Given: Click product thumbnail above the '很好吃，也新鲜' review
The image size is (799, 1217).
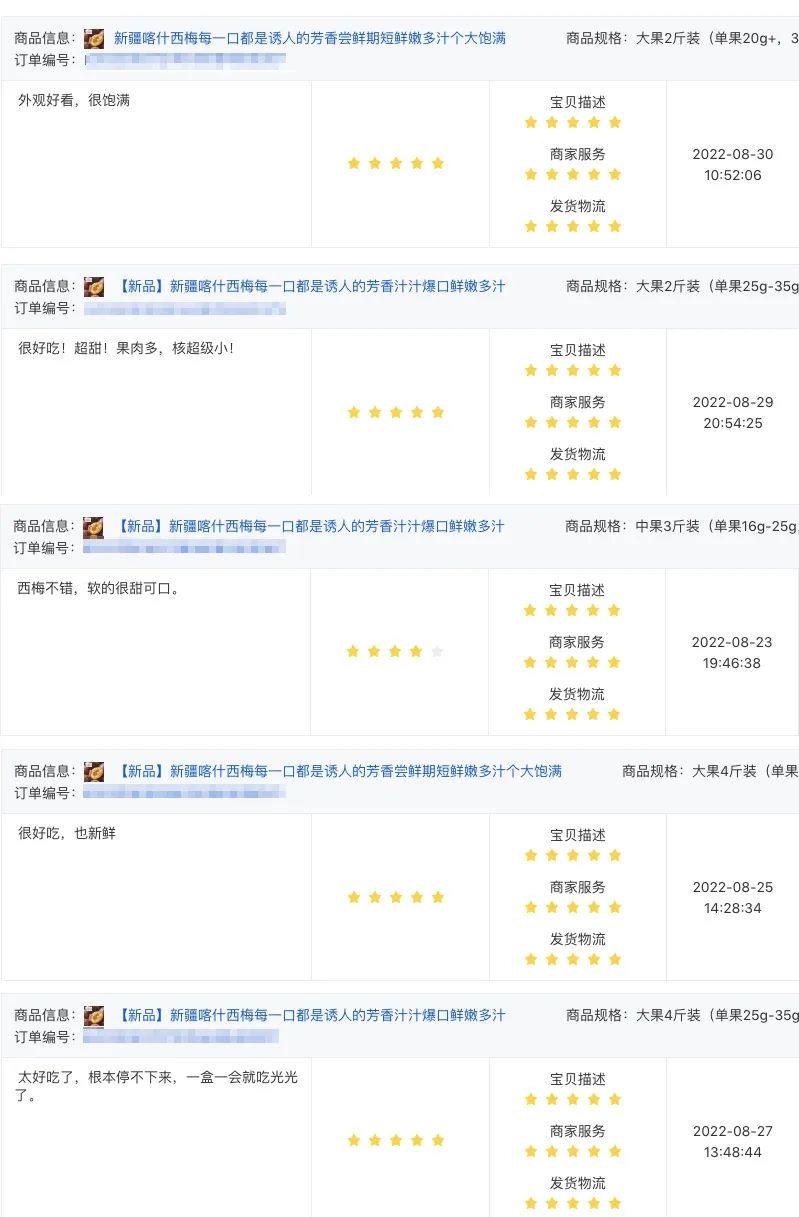Looking at the screenshot, I should (94, 772).
